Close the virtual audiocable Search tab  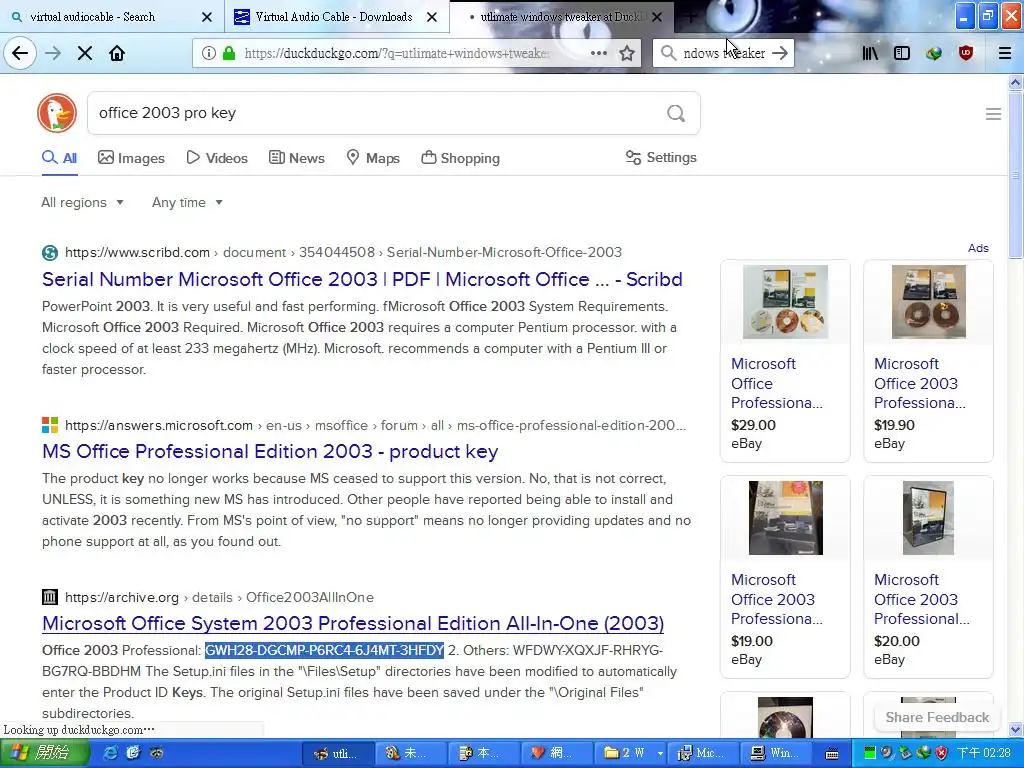point(206,17)
